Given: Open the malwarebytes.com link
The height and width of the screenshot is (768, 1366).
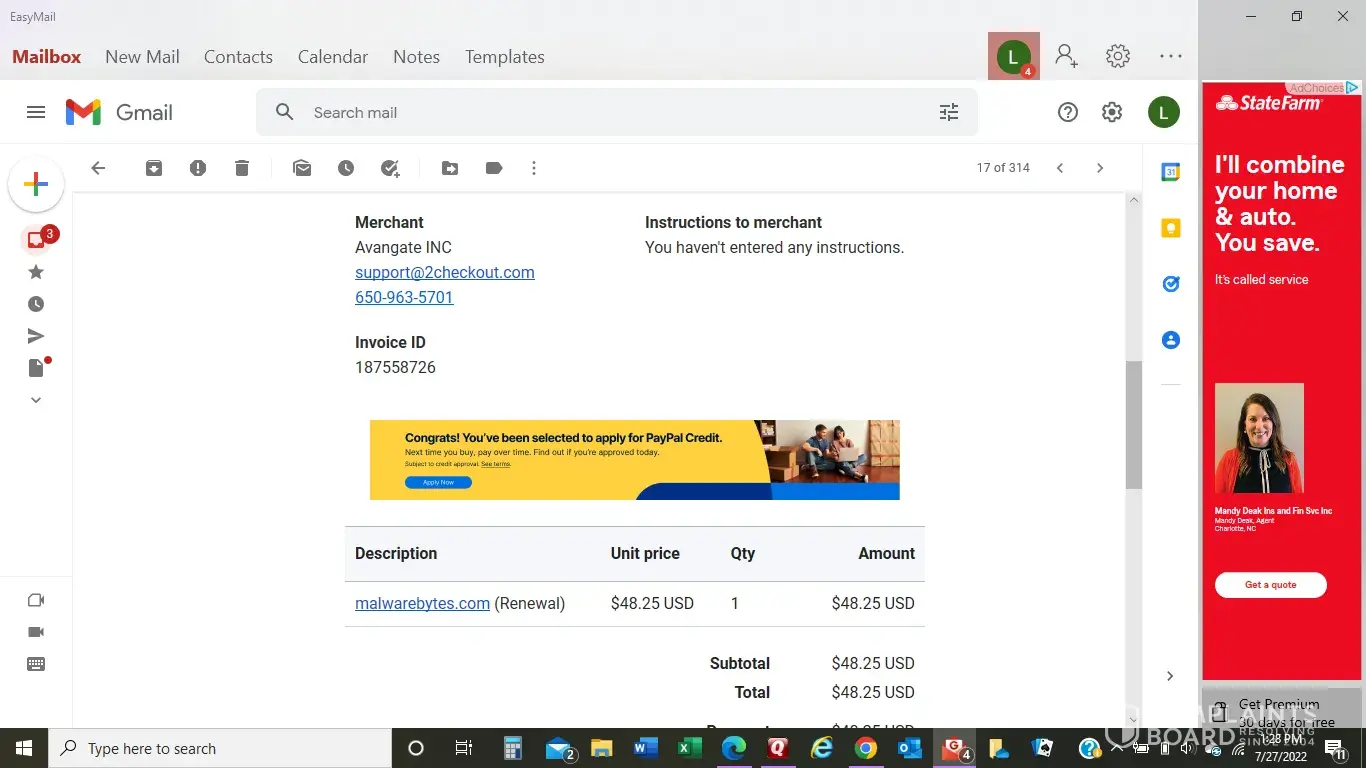Looking at the screenshot, I should [x=422, y=603].
